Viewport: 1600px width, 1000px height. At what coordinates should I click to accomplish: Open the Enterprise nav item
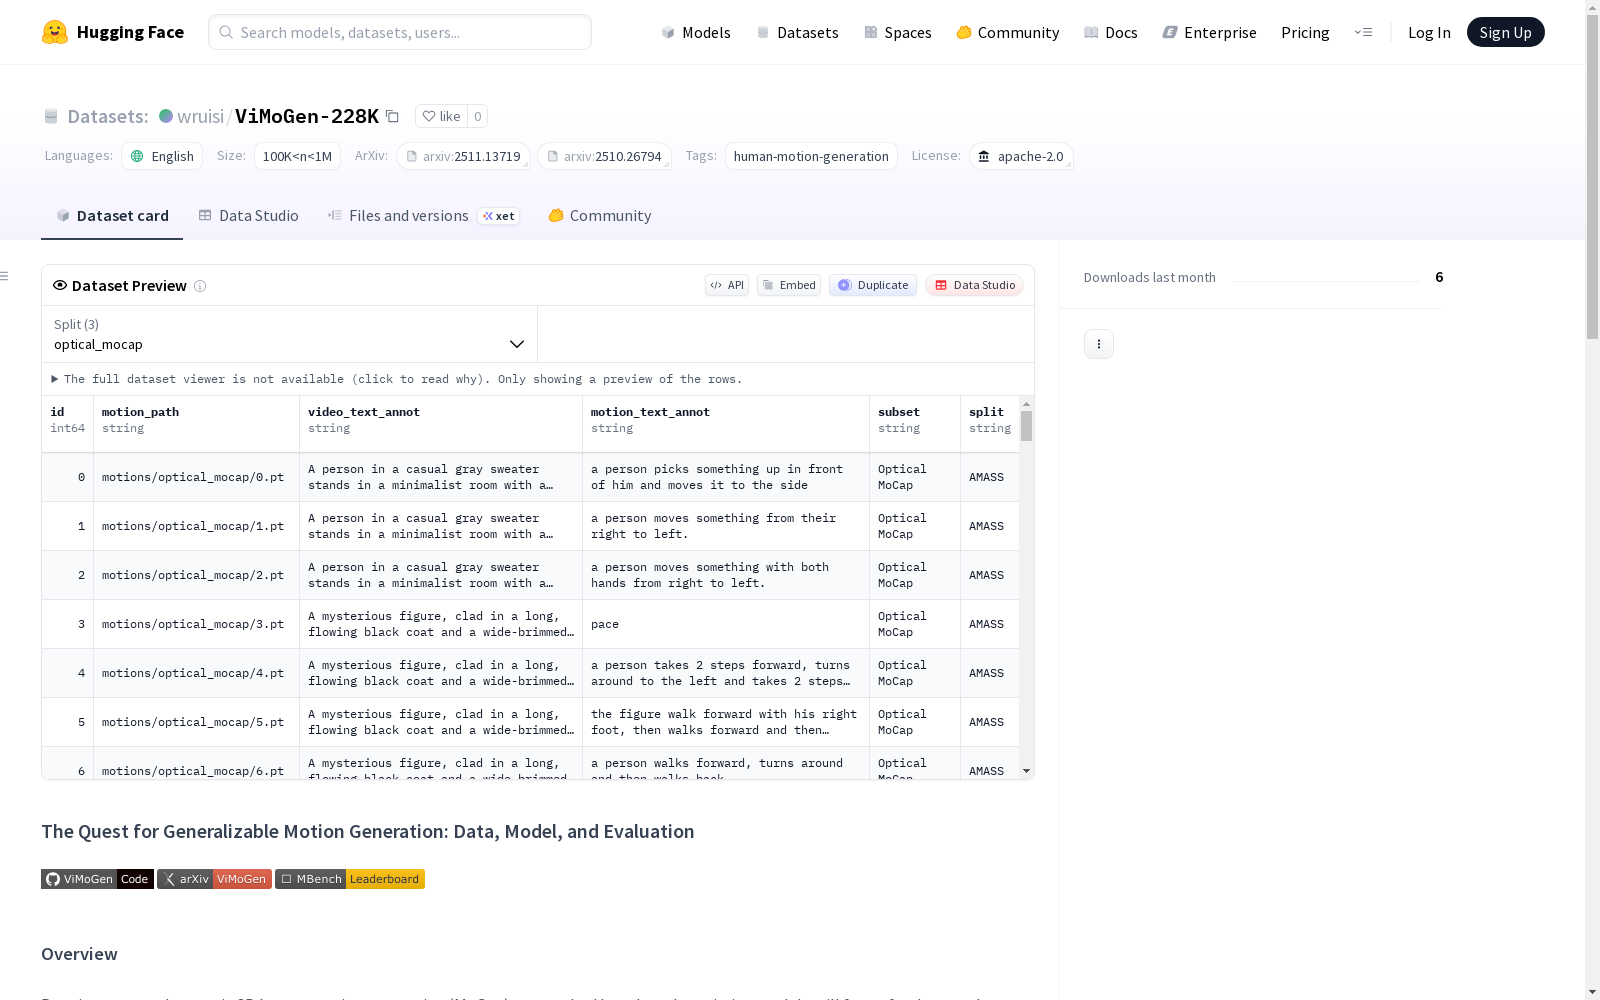click(1210, 32)
